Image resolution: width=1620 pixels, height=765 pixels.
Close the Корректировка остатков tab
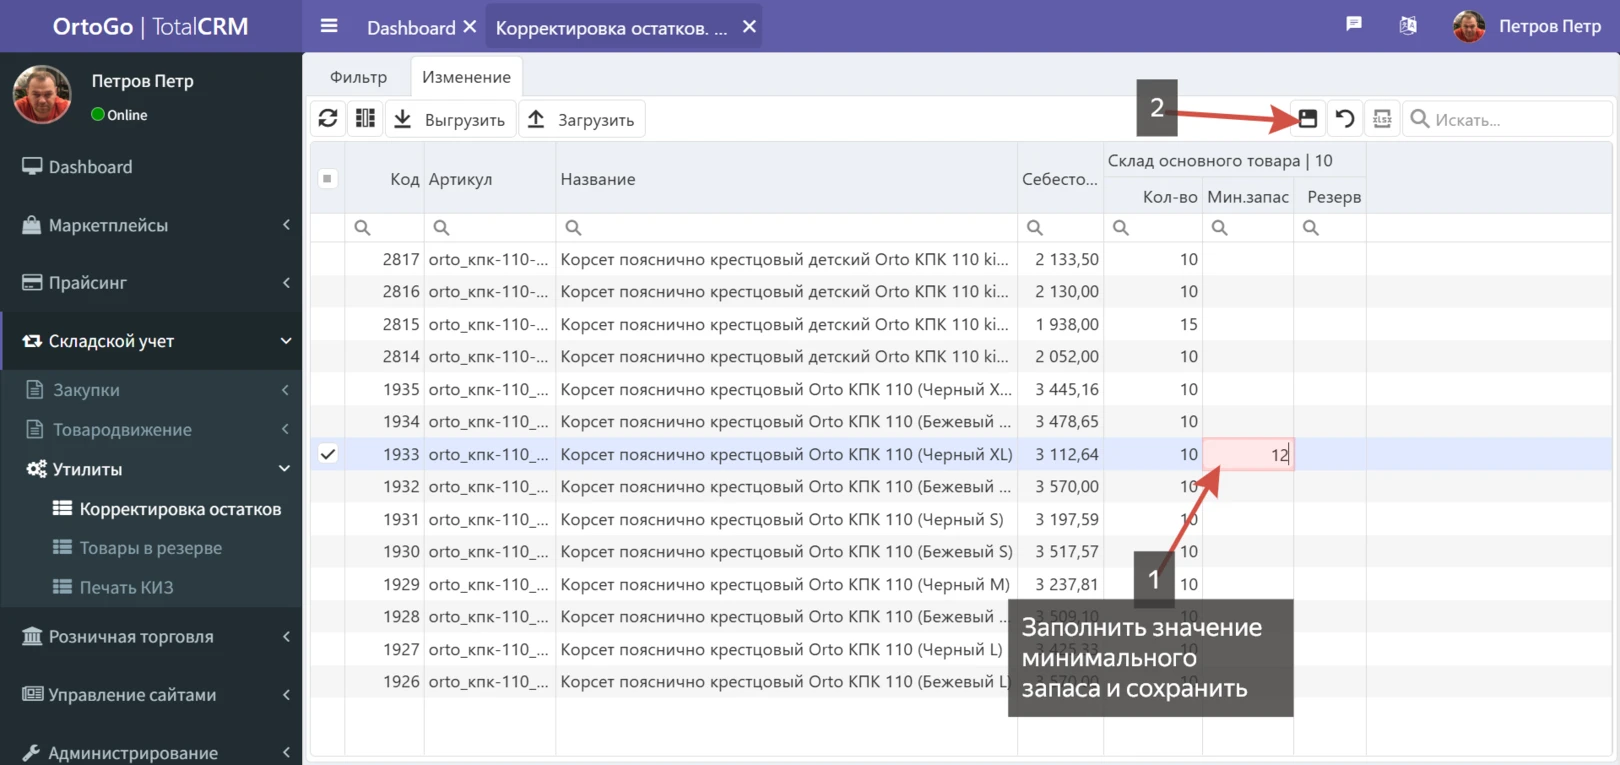click(749, 27)
